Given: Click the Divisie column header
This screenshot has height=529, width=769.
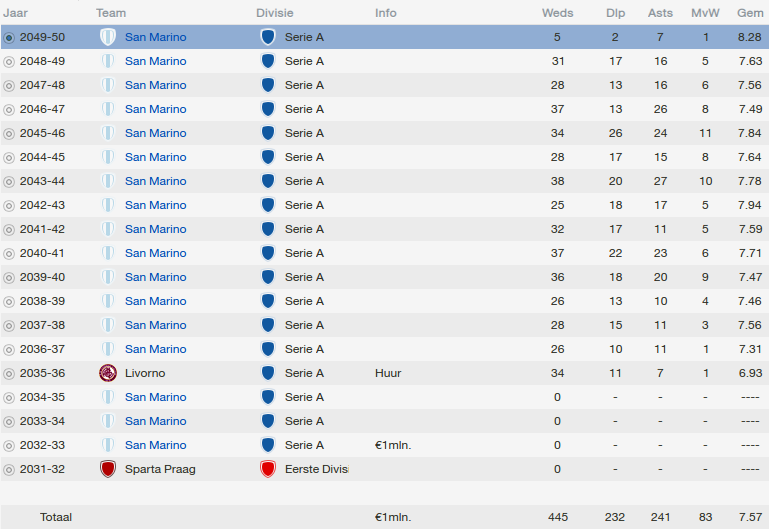Looking at the screenshot, I should coord(275,13).
